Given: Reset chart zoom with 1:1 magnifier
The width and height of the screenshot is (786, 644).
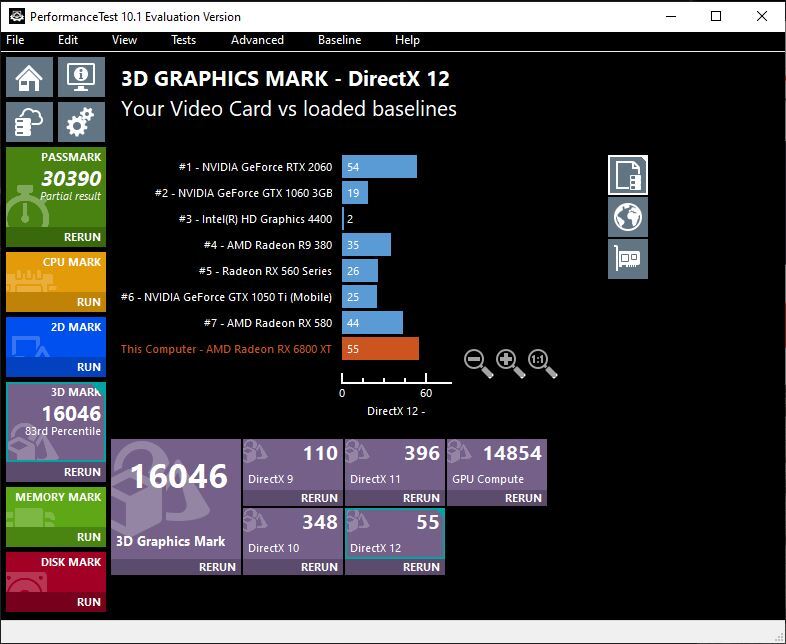Looking at the screenshot, I should pyautogui.click(x=542, y=363).
